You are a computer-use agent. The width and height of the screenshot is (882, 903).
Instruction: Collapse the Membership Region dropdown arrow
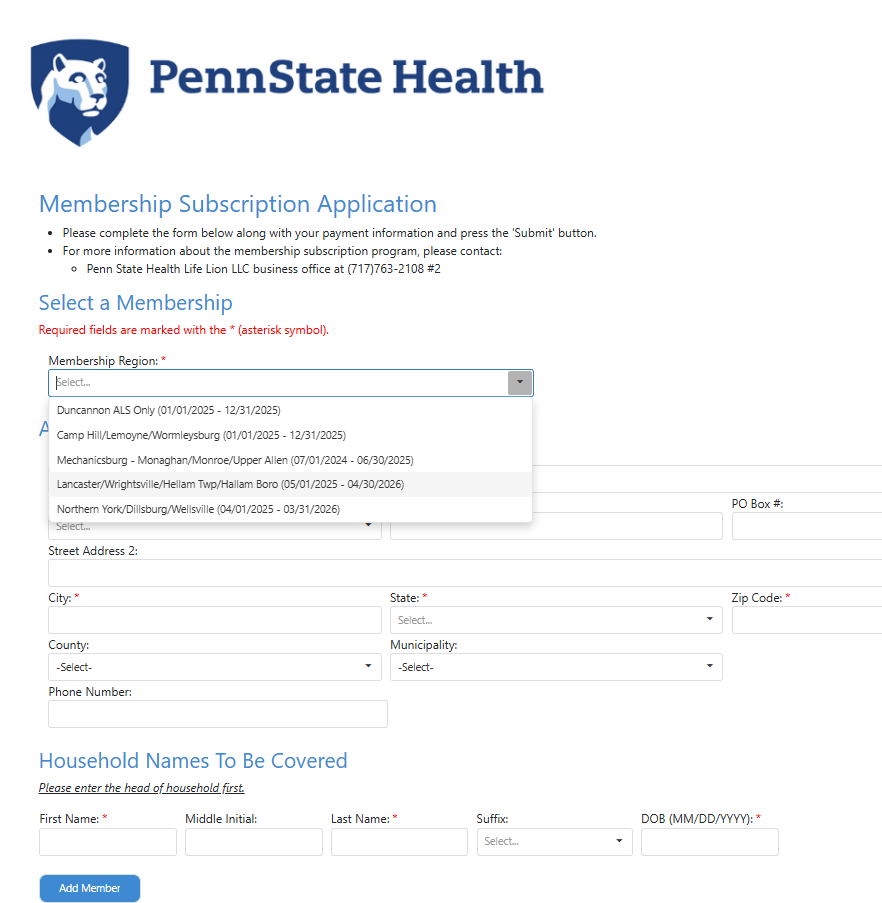(520, 382)
